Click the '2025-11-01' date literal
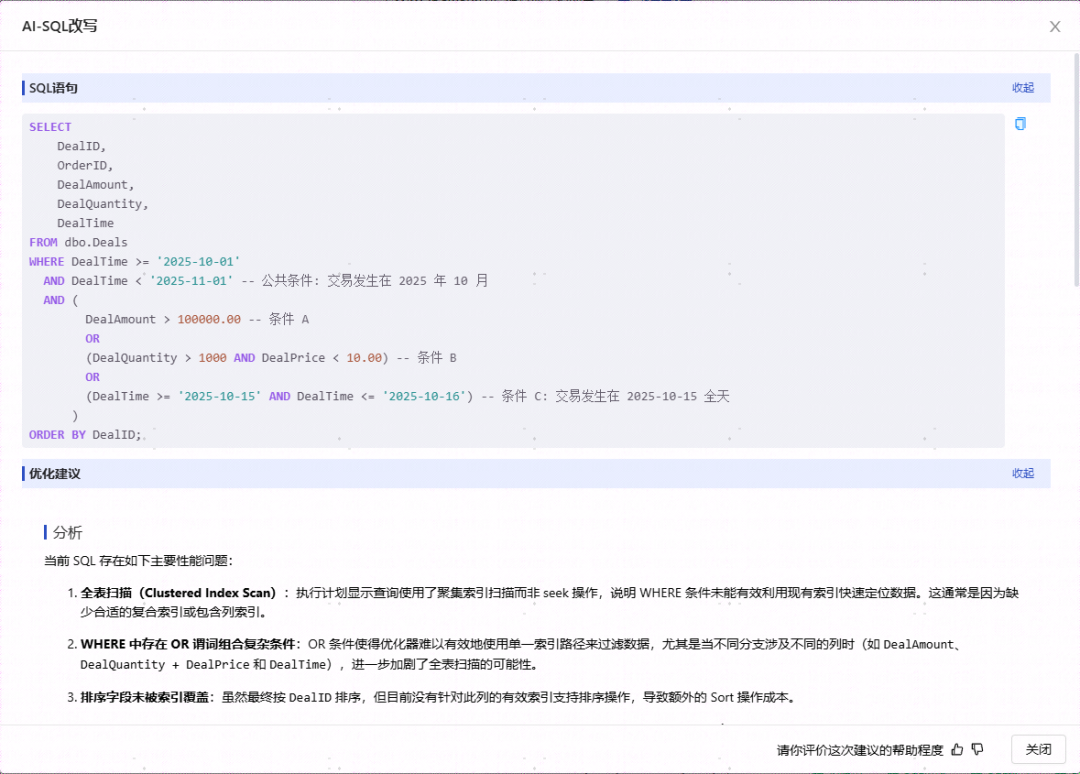The width and height of the screenshot is (1080, 774). [x=191, y=281]
